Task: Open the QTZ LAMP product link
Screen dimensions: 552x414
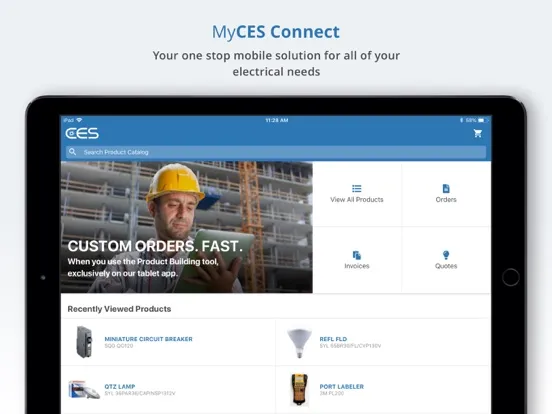Action: click(x=120, y=387)
